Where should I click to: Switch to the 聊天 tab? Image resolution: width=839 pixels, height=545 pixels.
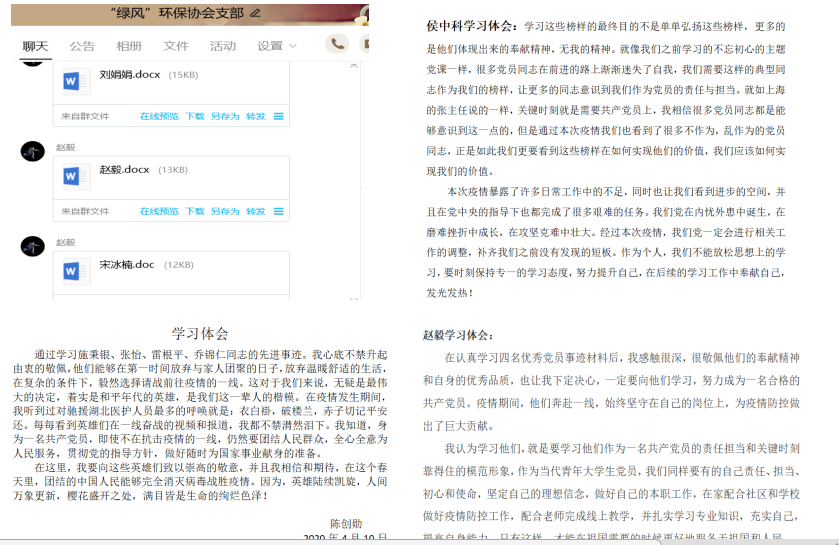pyautogui.click(x=35, y=46)
